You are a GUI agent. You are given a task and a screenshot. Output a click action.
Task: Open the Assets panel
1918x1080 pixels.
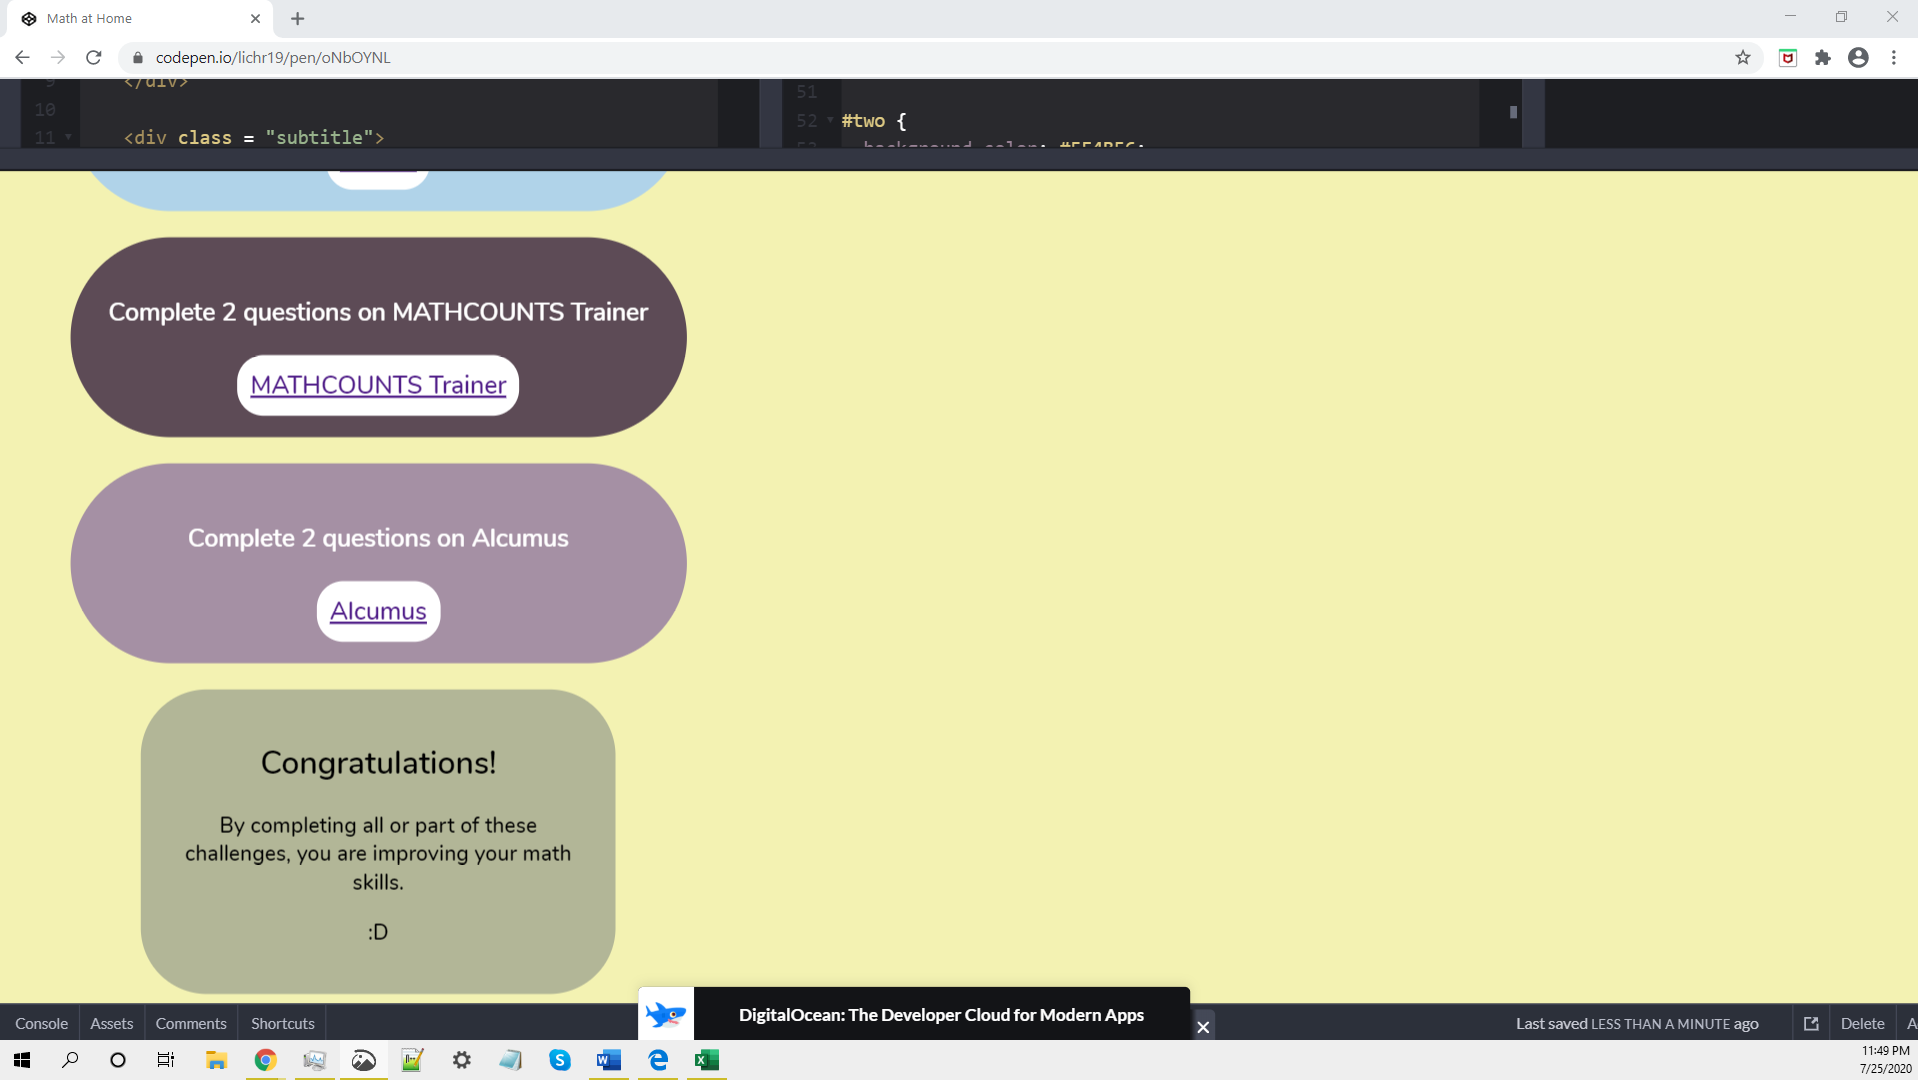tap(111, 1023)
